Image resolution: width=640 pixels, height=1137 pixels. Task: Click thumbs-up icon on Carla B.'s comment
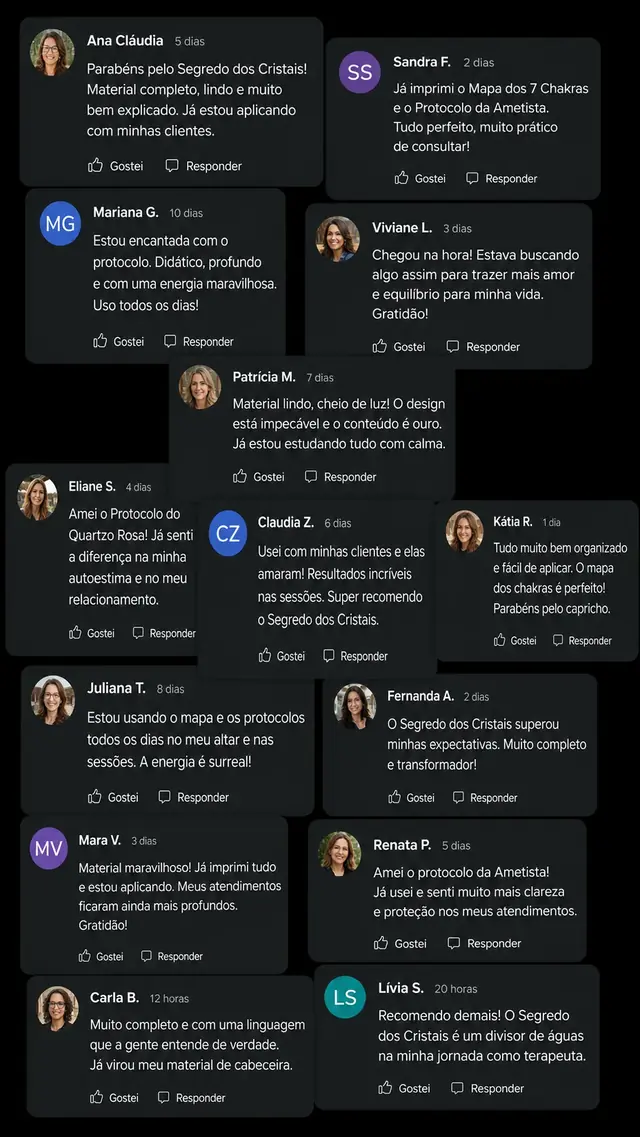point(96,1097)
